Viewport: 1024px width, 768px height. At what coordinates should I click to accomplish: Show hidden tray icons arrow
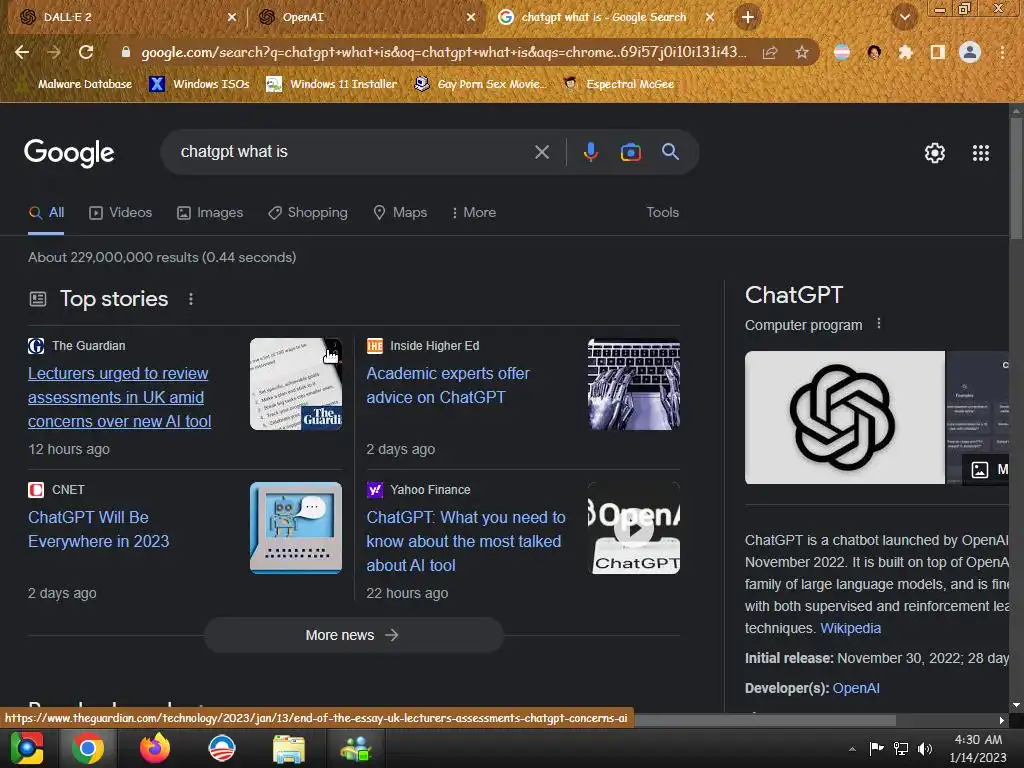(852, 749)
